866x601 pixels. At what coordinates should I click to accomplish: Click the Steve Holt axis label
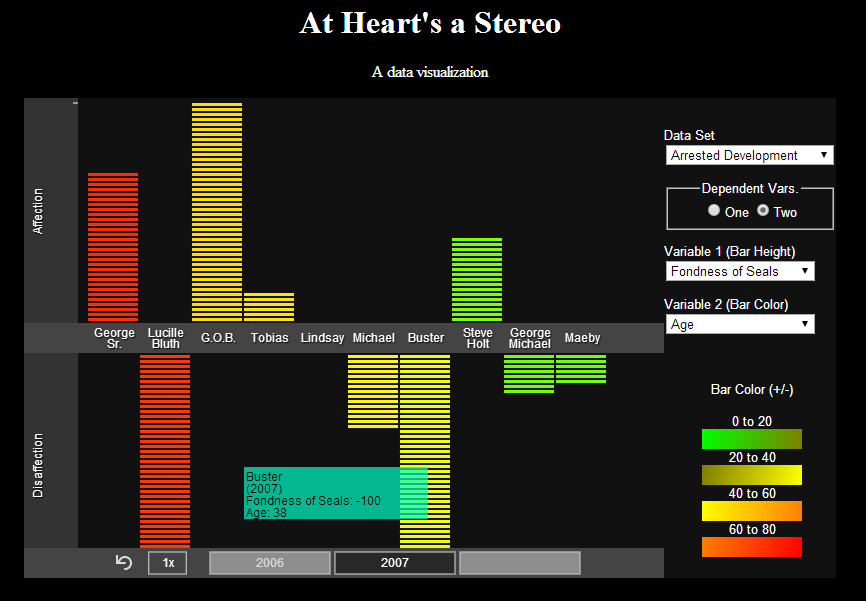pyautogui.click(x=478, y=338)
